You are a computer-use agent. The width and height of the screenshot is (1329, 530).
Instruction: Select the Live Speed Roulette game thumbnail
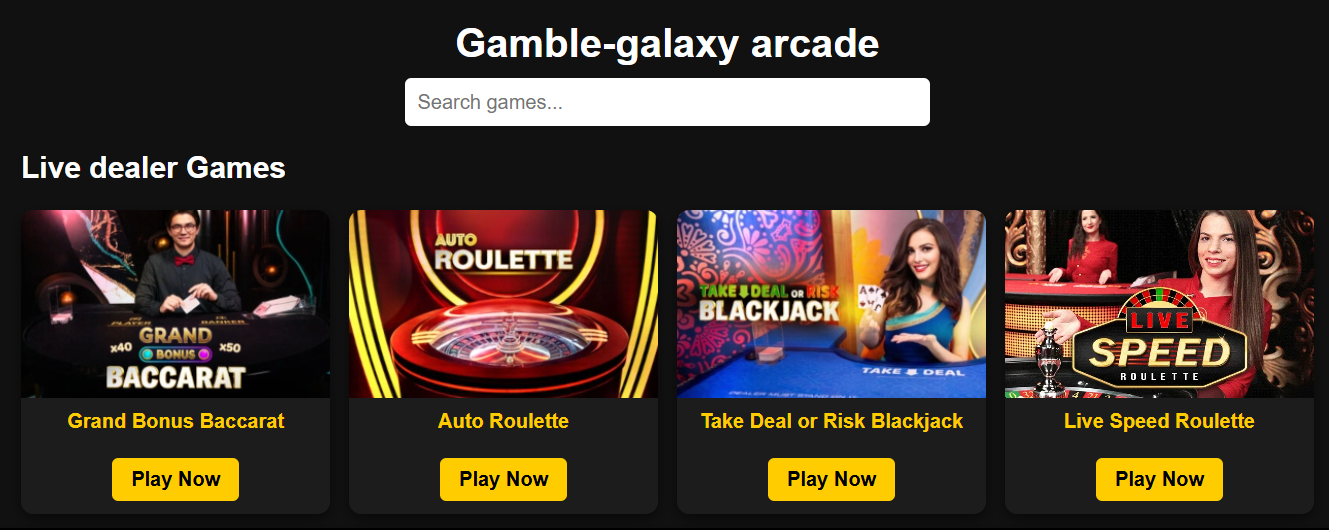pos(1159,304)
